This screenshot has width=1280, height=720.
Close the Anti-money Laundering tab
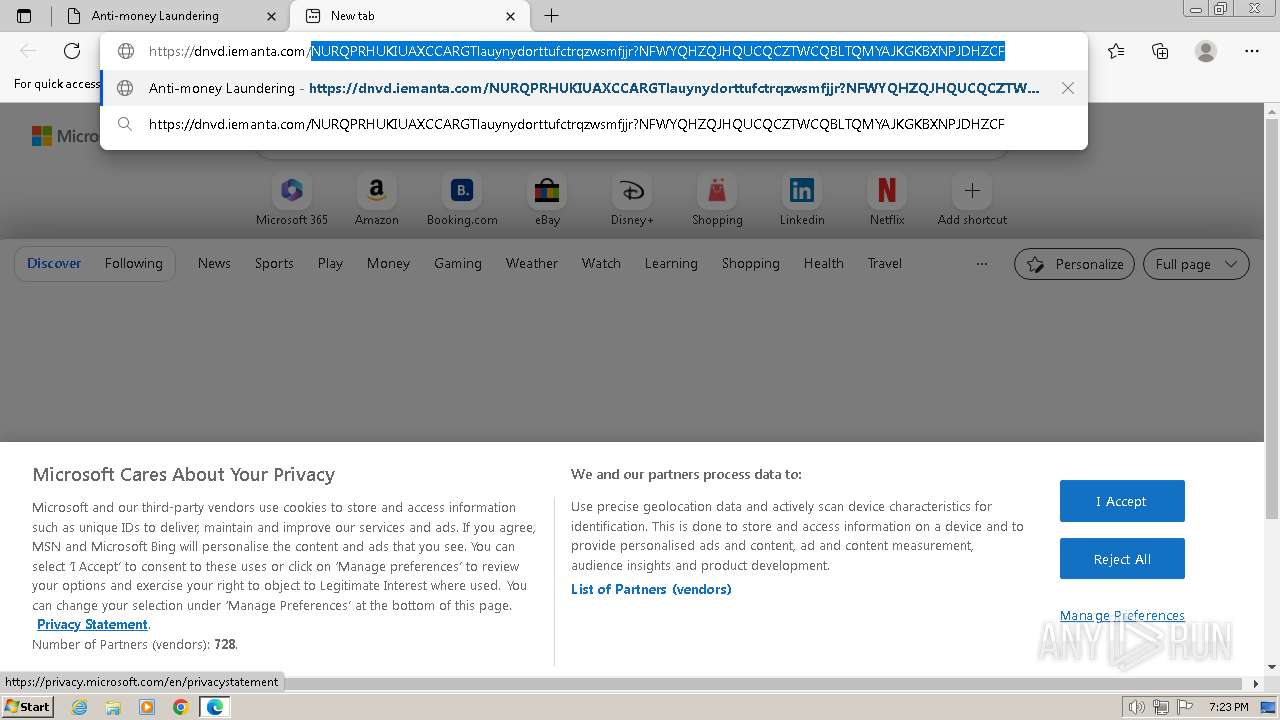point(272,16)
